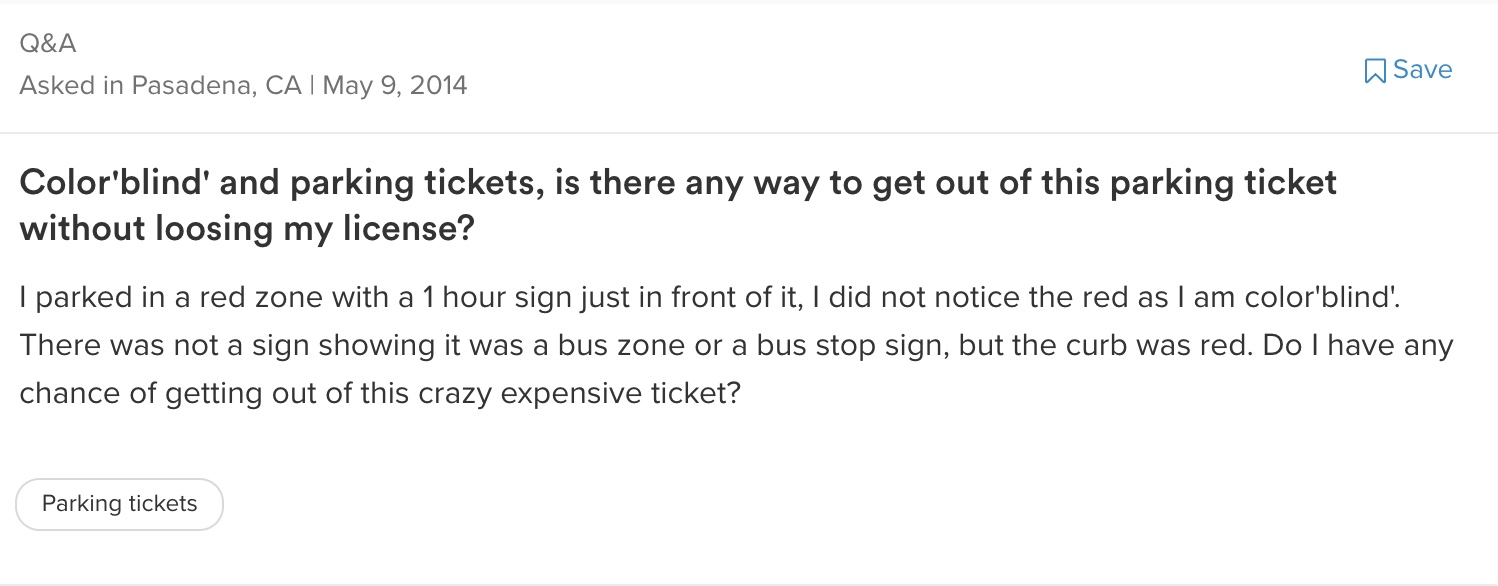Click the Q&A section label

click(48, 43)
